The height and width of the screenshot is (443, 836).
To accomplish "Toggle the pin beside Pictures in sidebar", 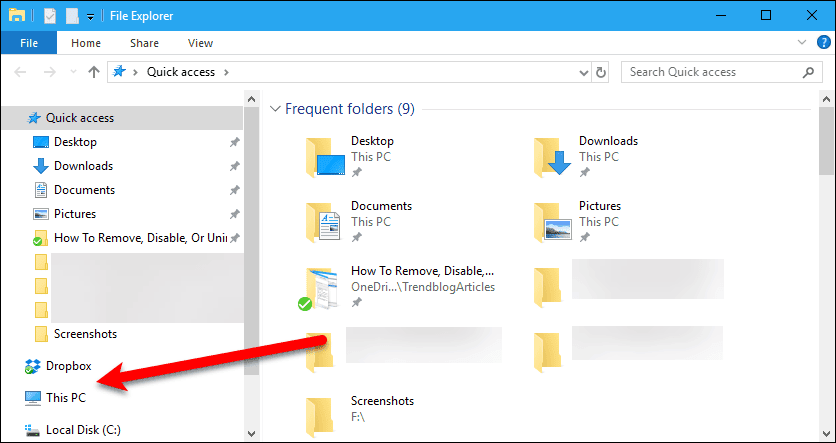I will pyautogui.click(x=234, y=214).
